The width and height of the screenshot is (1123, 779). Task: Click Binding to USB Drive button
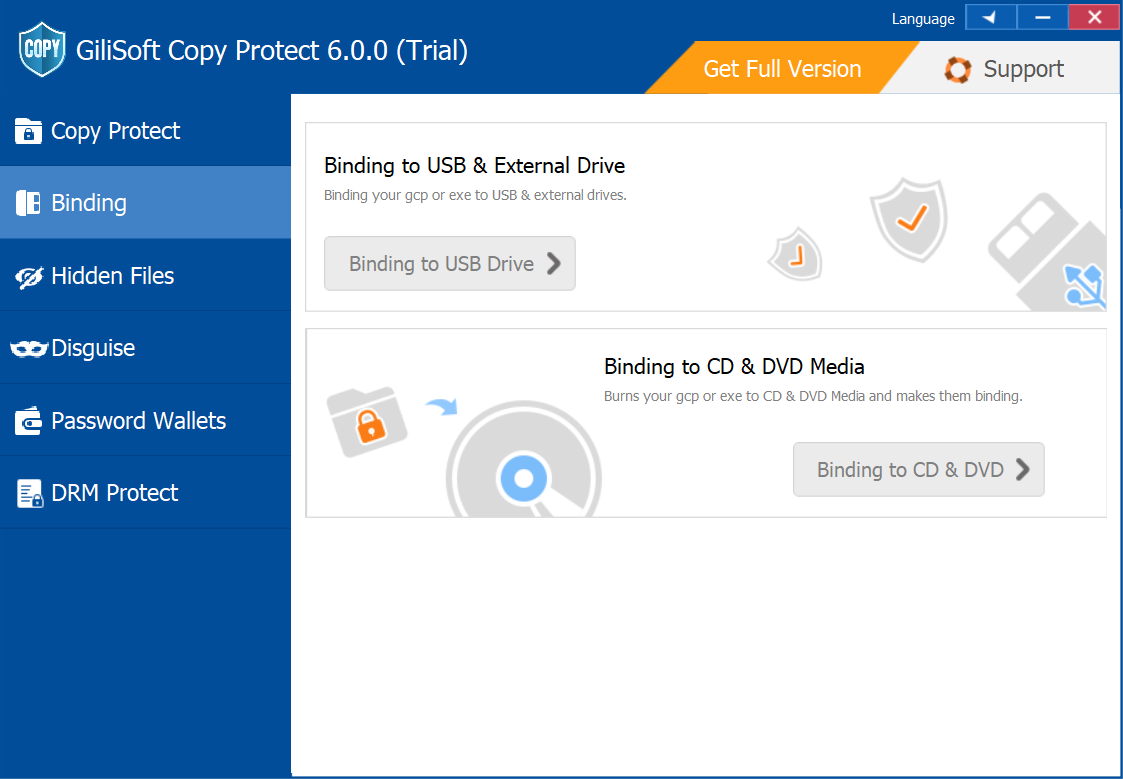pyautogui.click(x=450, y=263)
